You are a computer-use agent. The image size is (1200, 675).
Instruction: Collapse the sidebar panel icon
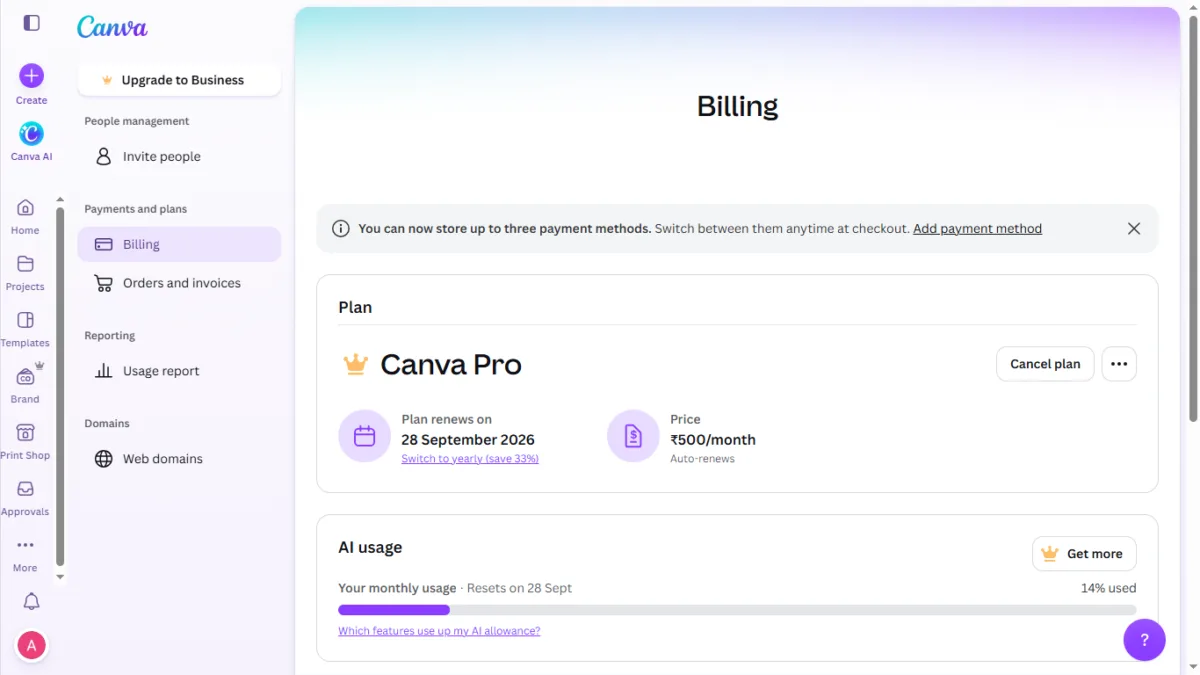pyautogui.click(x=32, y=23)
